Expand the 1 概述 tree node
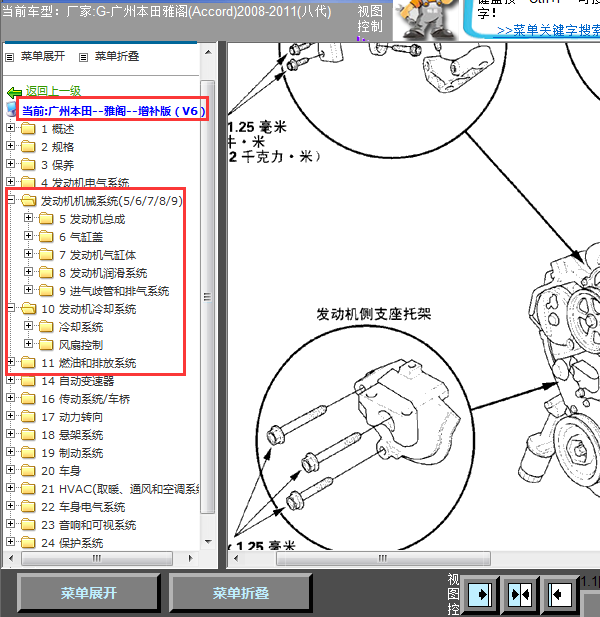Image resolution: width=600 pixels, height=617 pixels. [11, 127]
